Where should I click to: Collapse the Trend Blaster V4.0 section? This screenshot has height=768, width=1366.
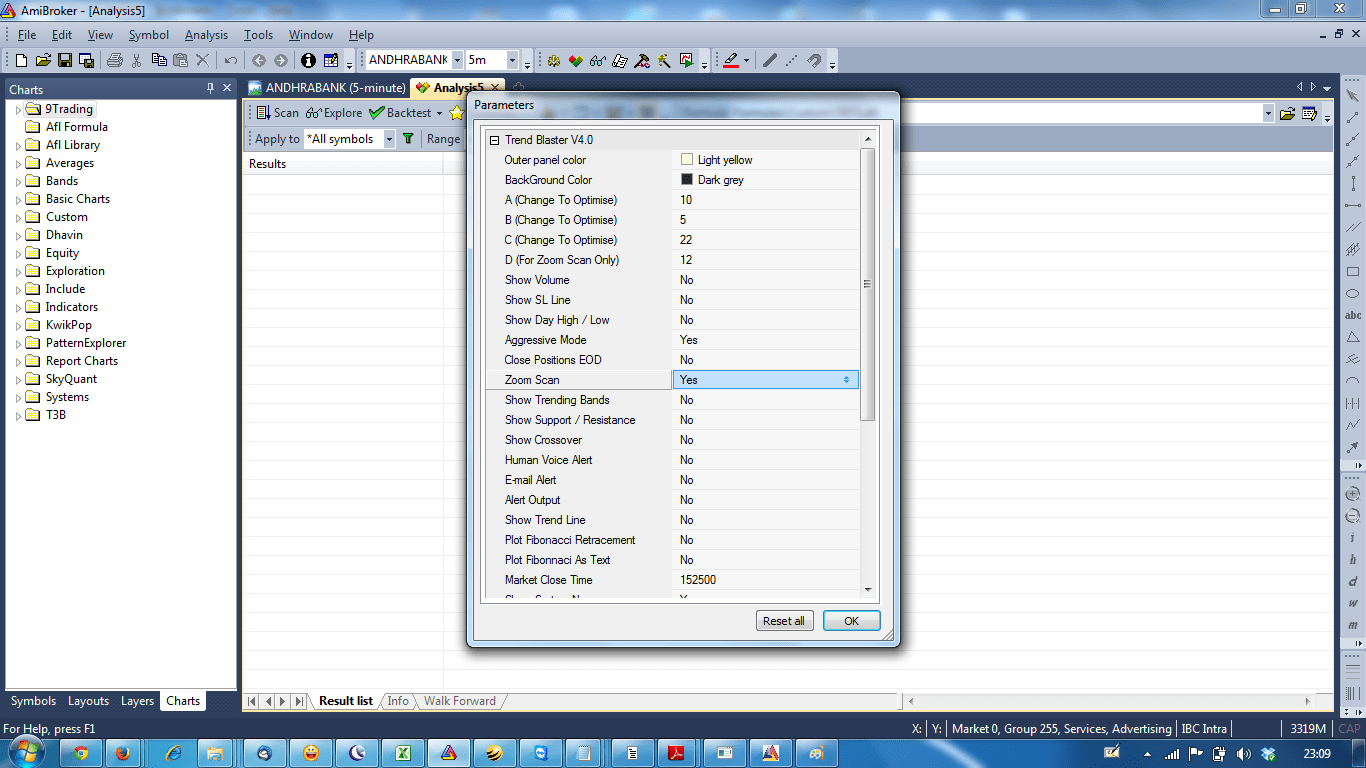(494, 140)
